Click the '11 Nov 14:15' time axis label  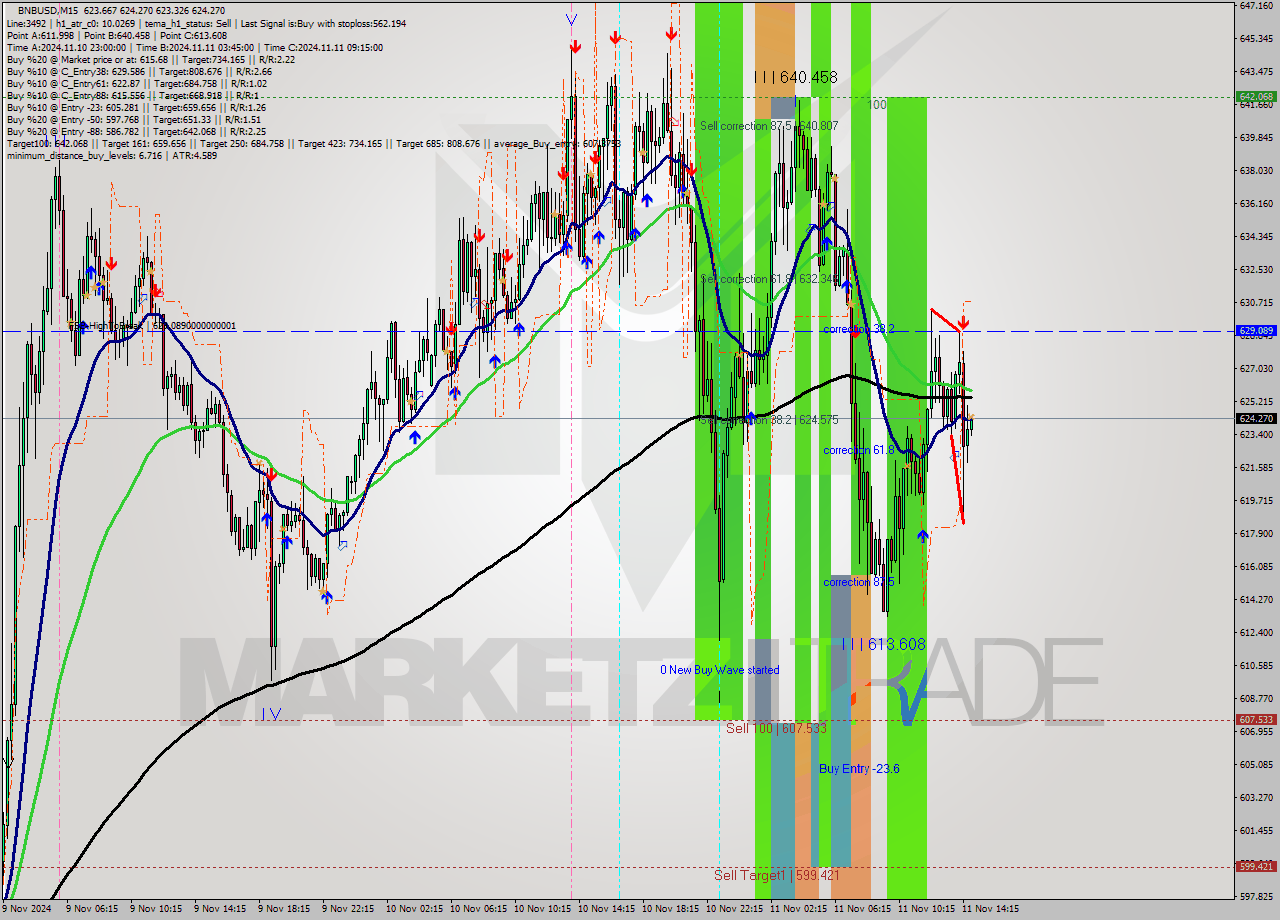tap(990, 909)
